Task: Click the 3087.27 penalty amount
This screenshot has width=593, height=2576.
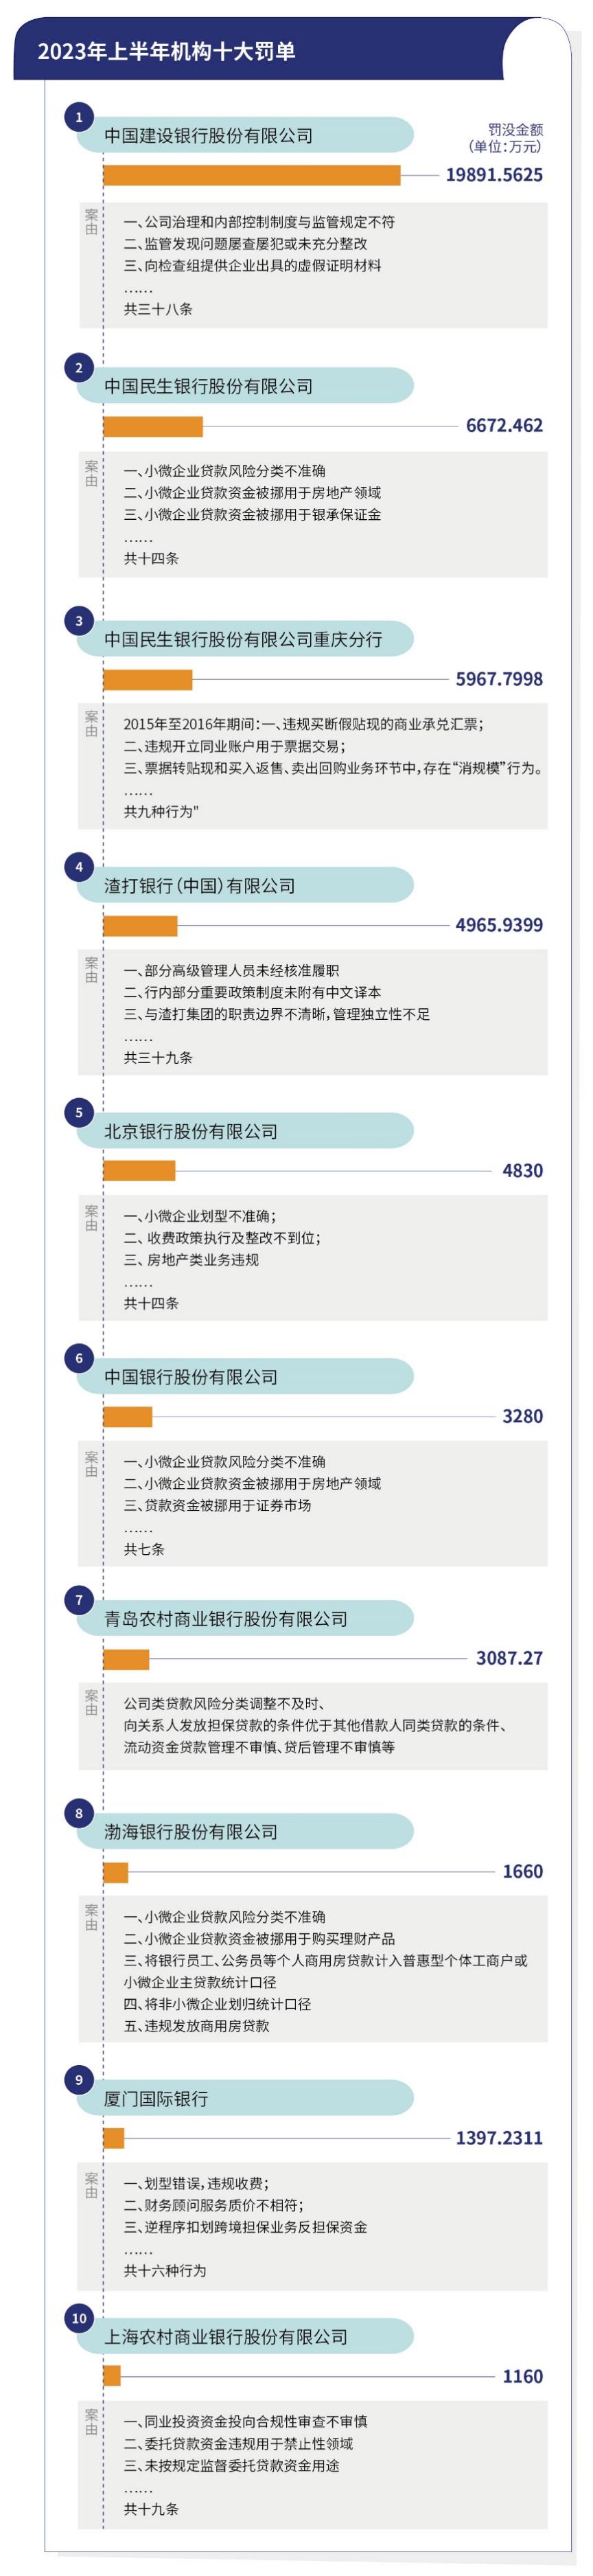Action: coord(509,1657)
